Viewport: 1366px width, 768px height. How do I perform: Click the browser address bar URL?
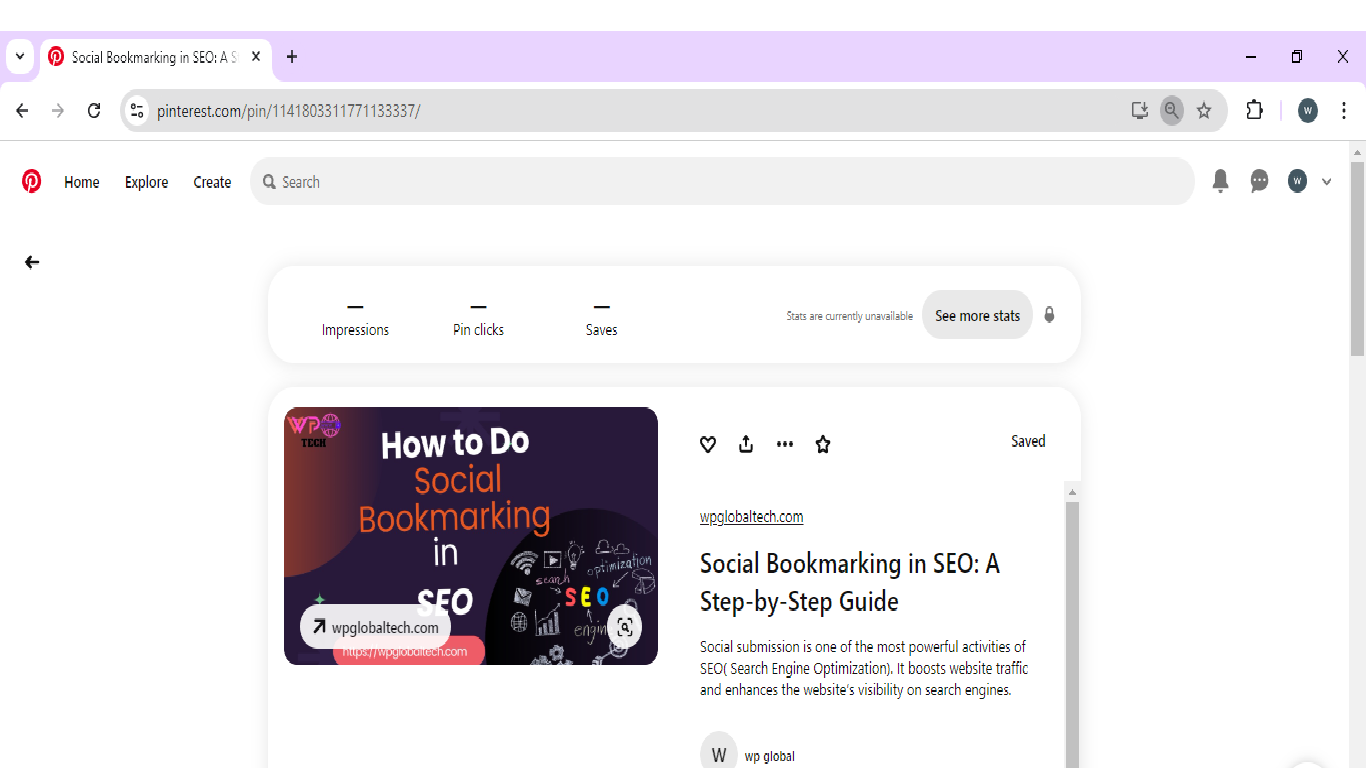288,111
